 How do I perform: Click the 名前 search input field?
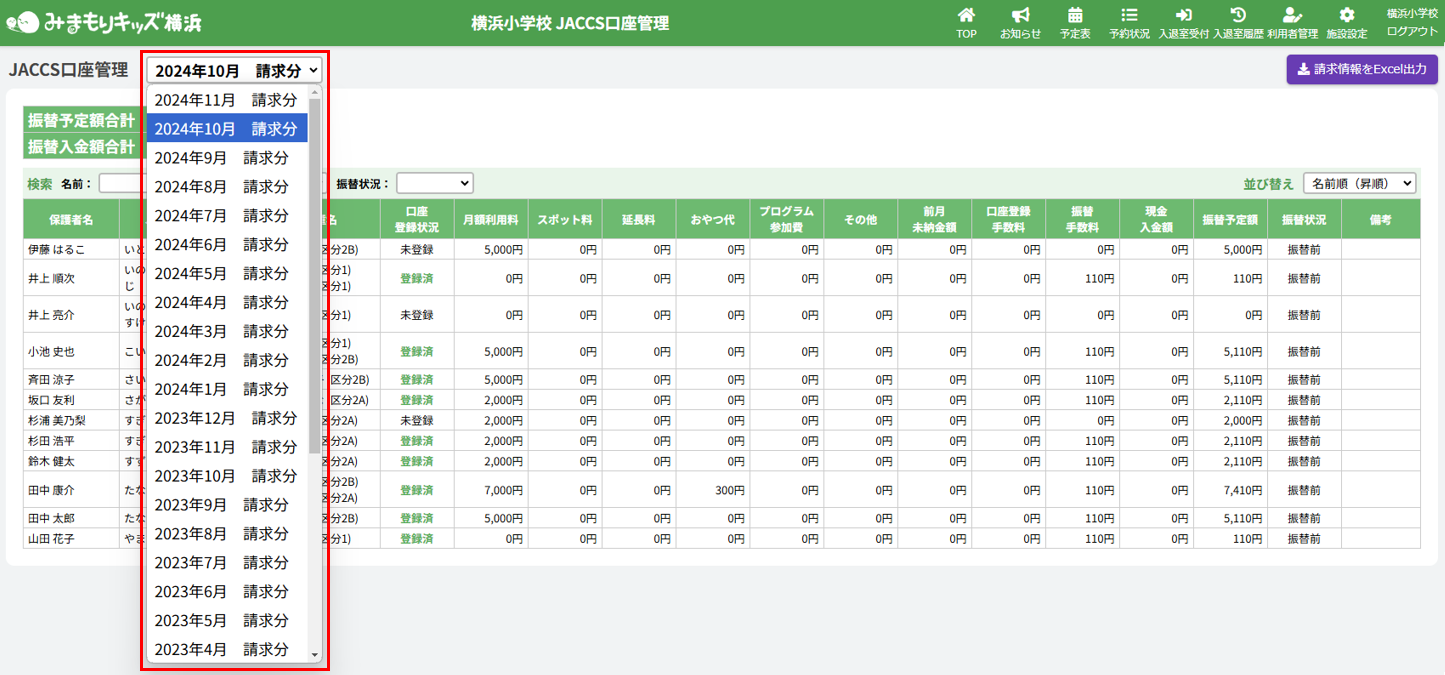[120, 183]
